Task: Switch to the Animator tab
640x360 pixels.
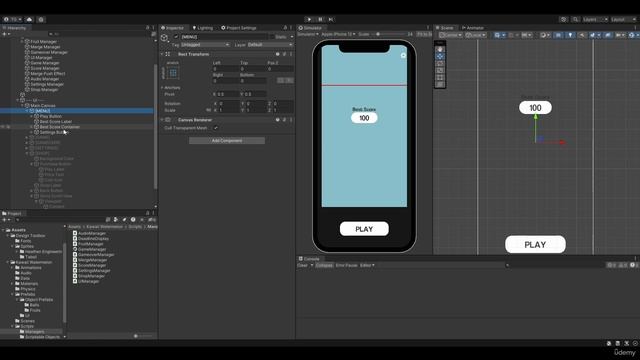Action: (x=473, y=28)
